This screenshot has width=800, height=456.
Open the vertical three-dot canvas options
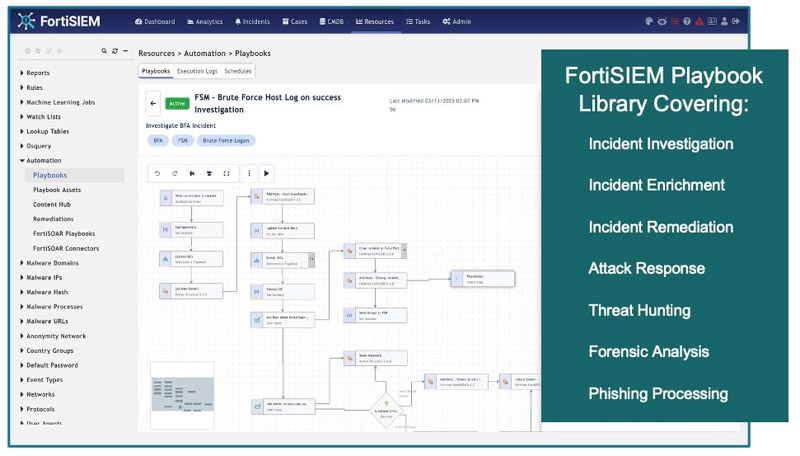[x=249, y=173]
